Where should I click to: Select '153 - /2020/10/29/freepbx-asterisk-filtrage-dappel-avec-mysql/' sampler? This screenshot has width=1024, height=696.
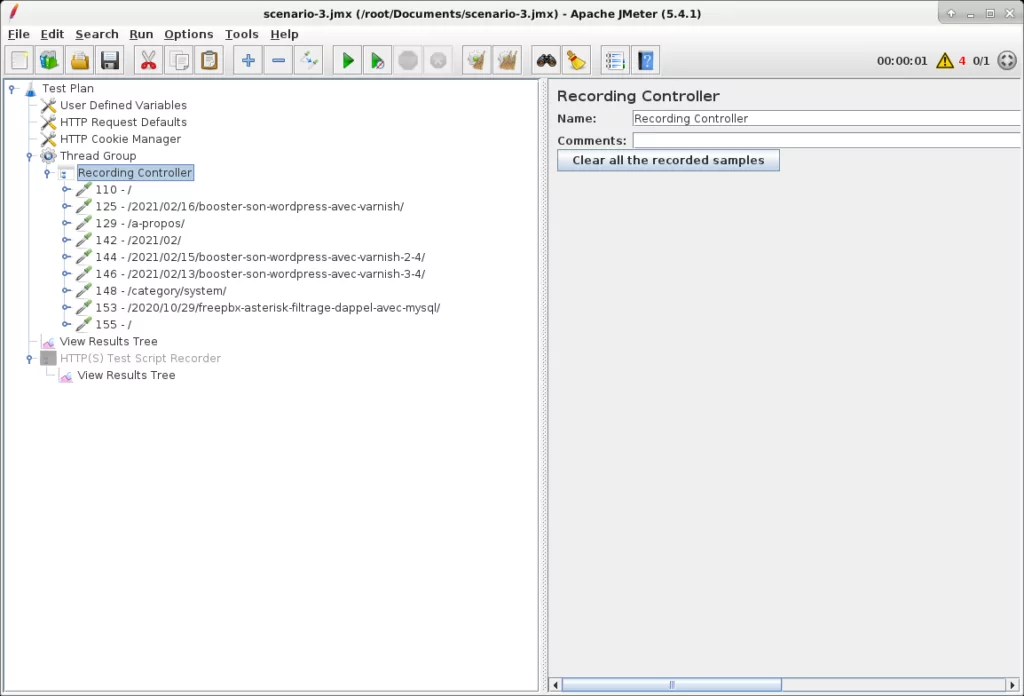pyautogui.click(x=268, y=308)
